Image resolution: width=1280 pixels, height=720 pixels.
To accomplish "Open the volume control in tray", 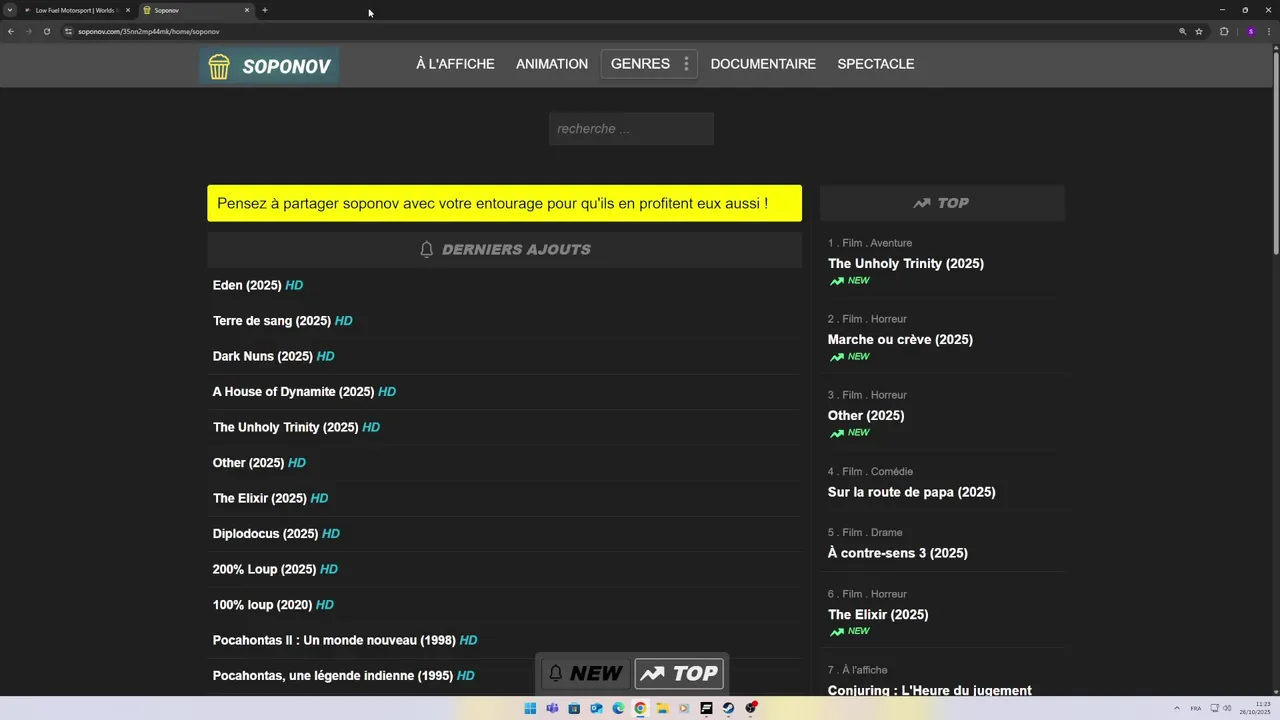I will 1229,708.
